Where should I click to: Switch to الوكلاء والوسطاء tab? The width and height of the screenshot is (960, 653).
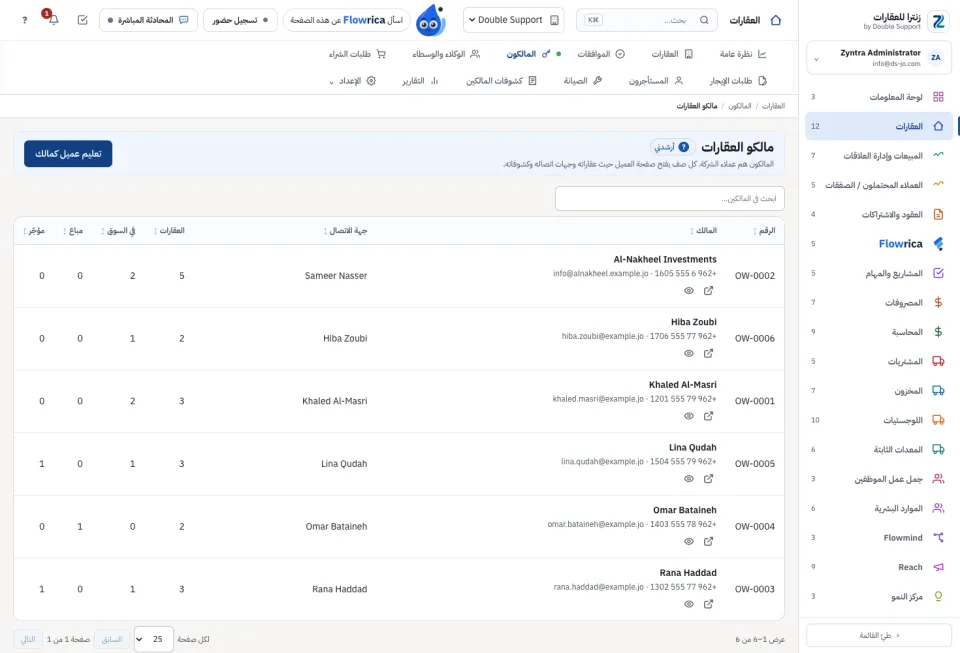coord(446,54)
